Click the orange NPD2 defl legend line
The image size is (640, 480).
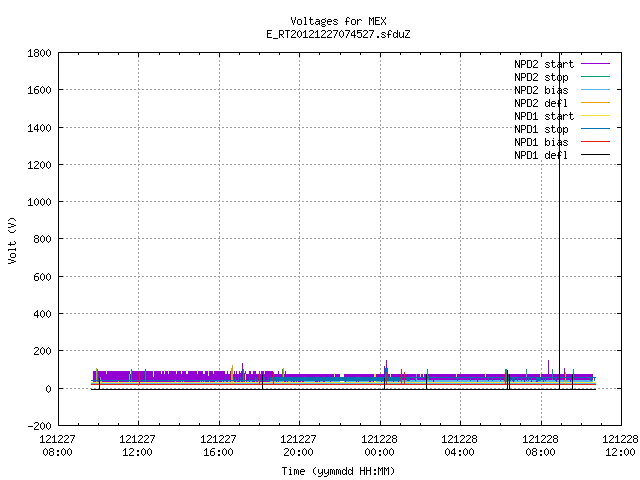(596, 102)
